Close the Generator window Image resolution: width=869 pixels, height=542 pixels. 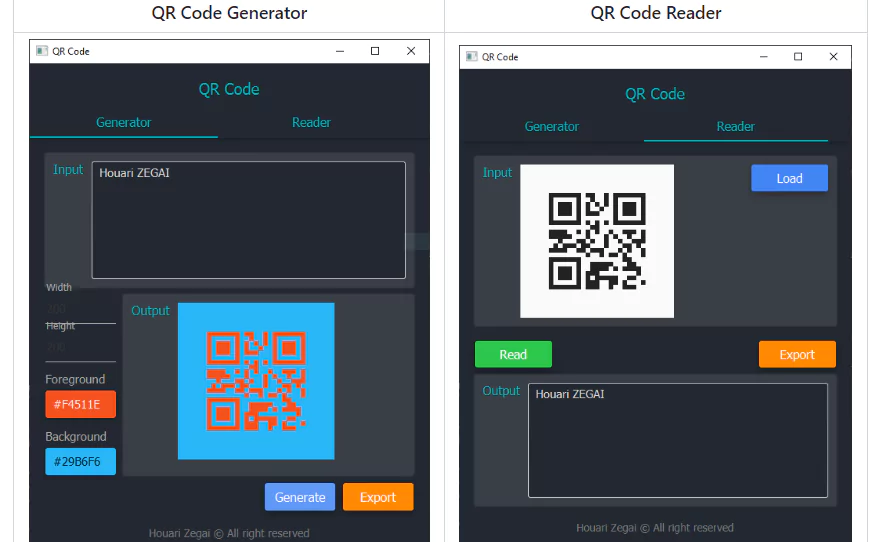click(x=411, y=51)
